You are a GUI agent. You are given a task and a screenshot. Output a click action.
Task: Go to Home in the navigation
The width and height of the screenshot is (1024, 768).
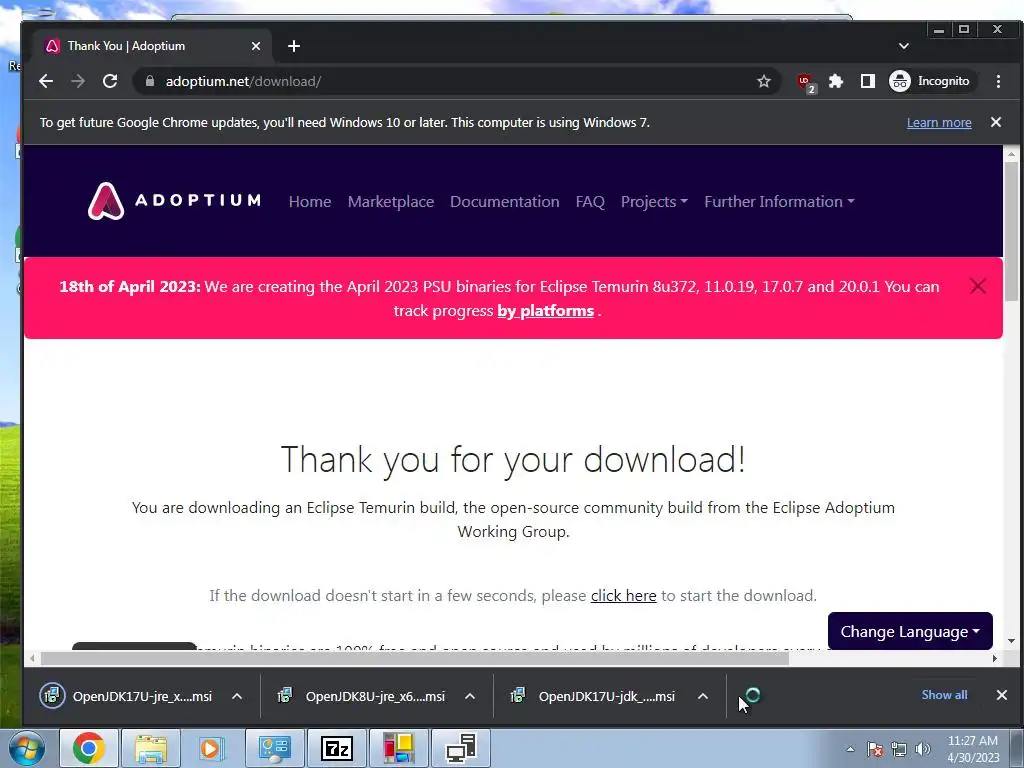tap(310, 201)
